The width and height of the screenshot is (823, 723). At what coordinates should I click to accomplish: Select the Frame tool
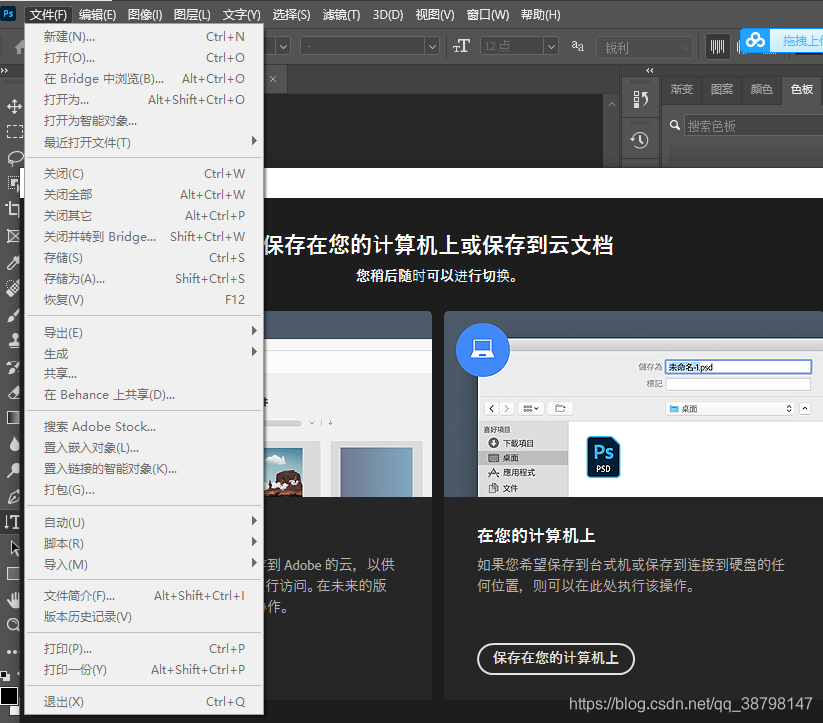(x=13, y=236)
